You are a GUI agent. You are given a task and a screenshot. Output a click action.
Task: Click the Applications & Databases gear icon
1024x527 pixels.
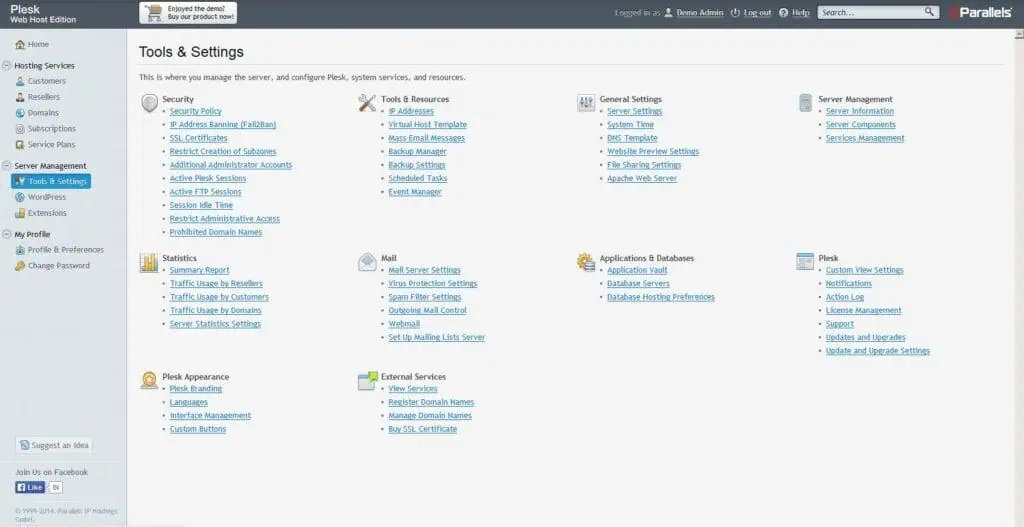point(586,262)
